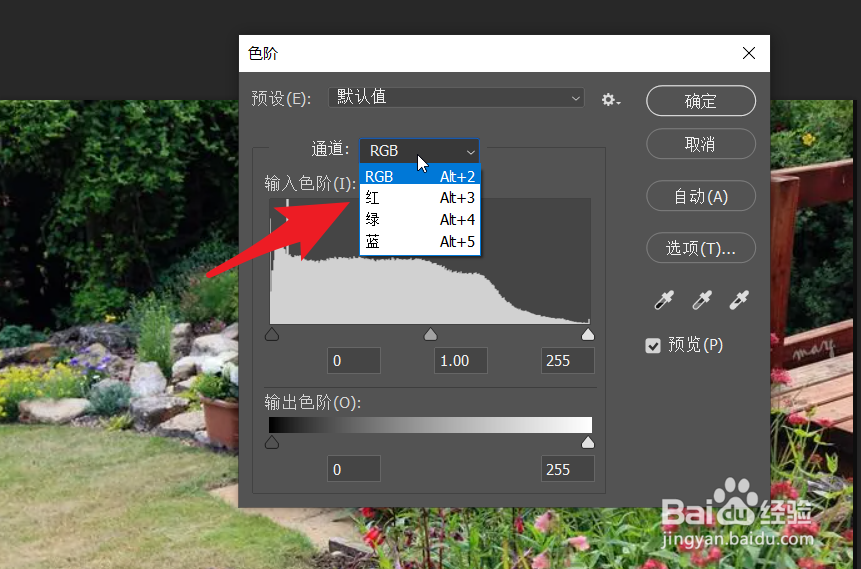
Task: Focus the output highlight field 255
Action: tap(568, 469)
